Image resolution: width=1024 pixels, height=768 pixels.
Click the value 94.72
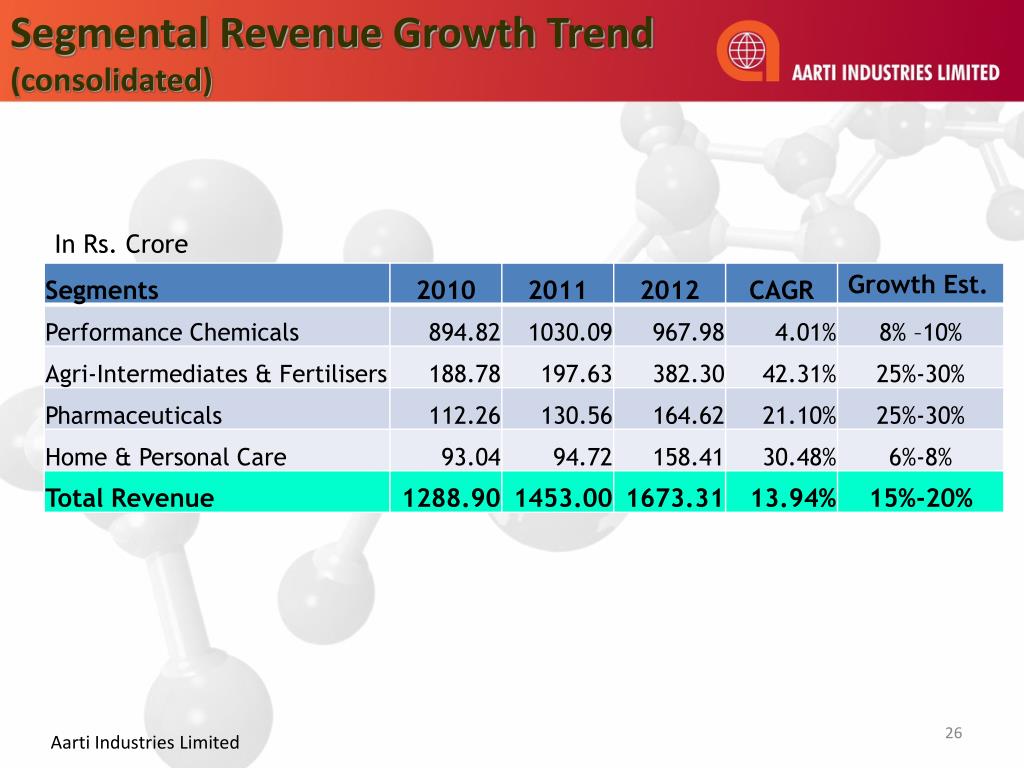583,457
